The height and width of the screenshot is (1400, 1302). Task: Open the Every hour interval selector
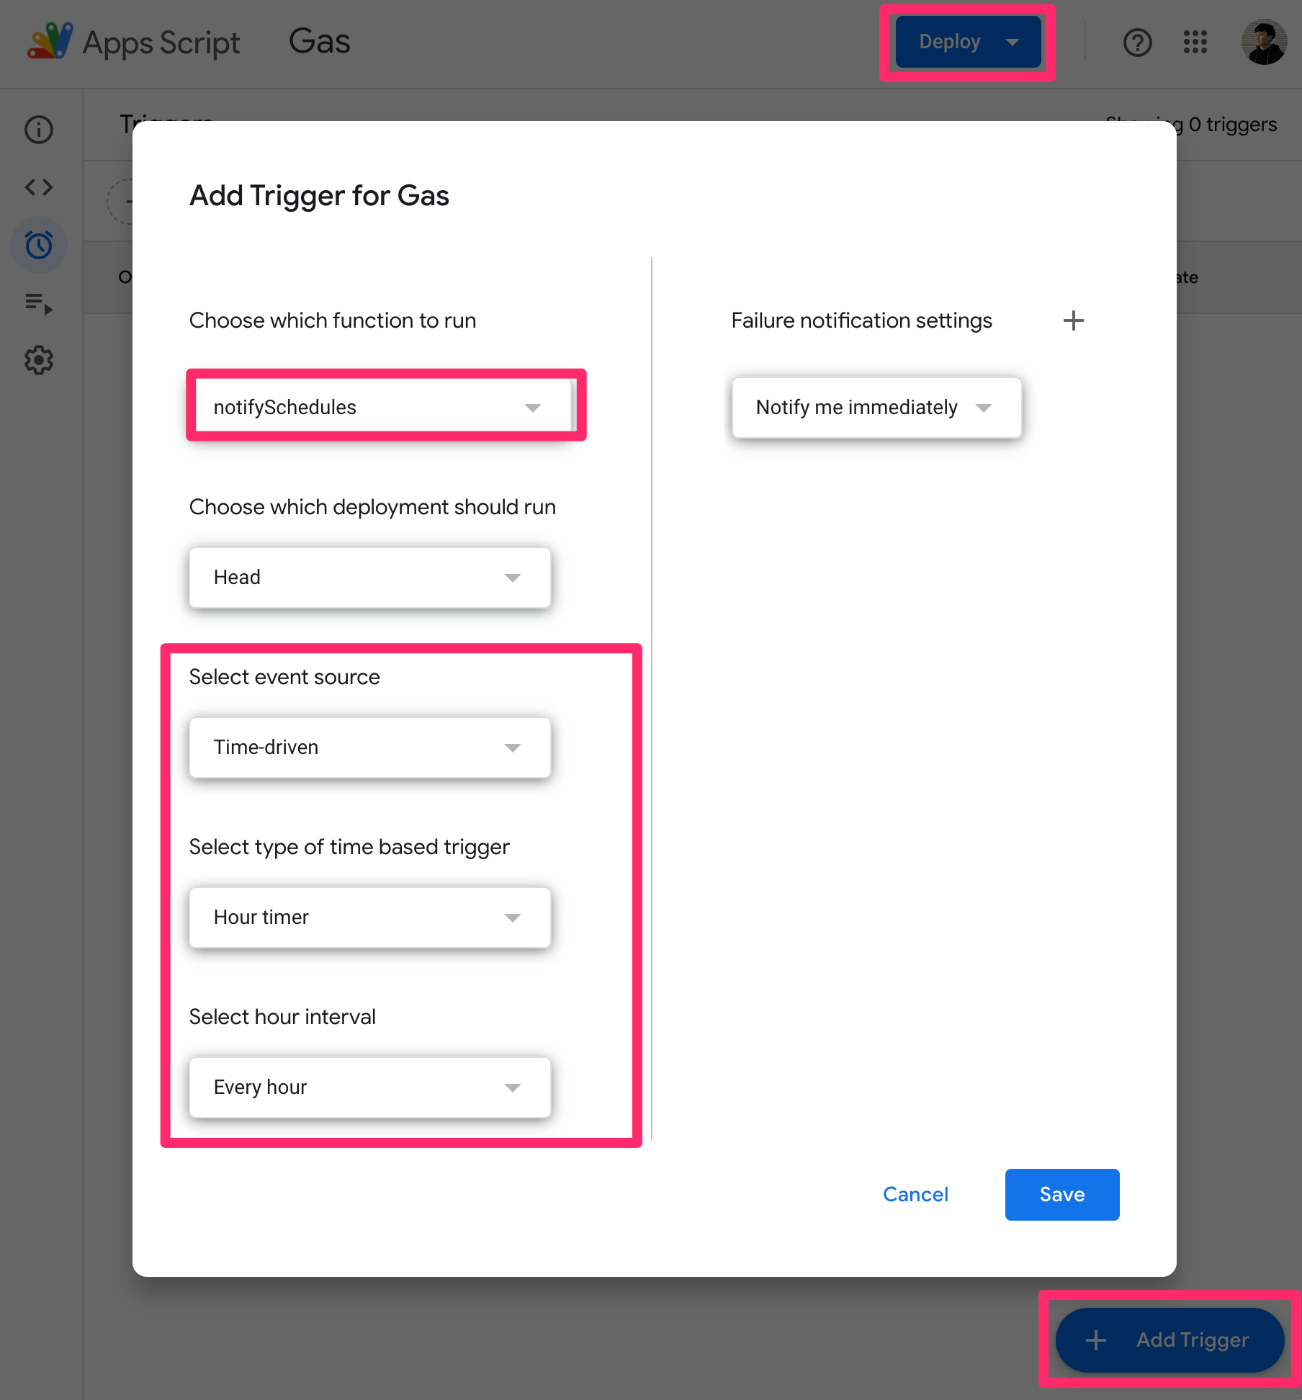tap(369, 1087)
